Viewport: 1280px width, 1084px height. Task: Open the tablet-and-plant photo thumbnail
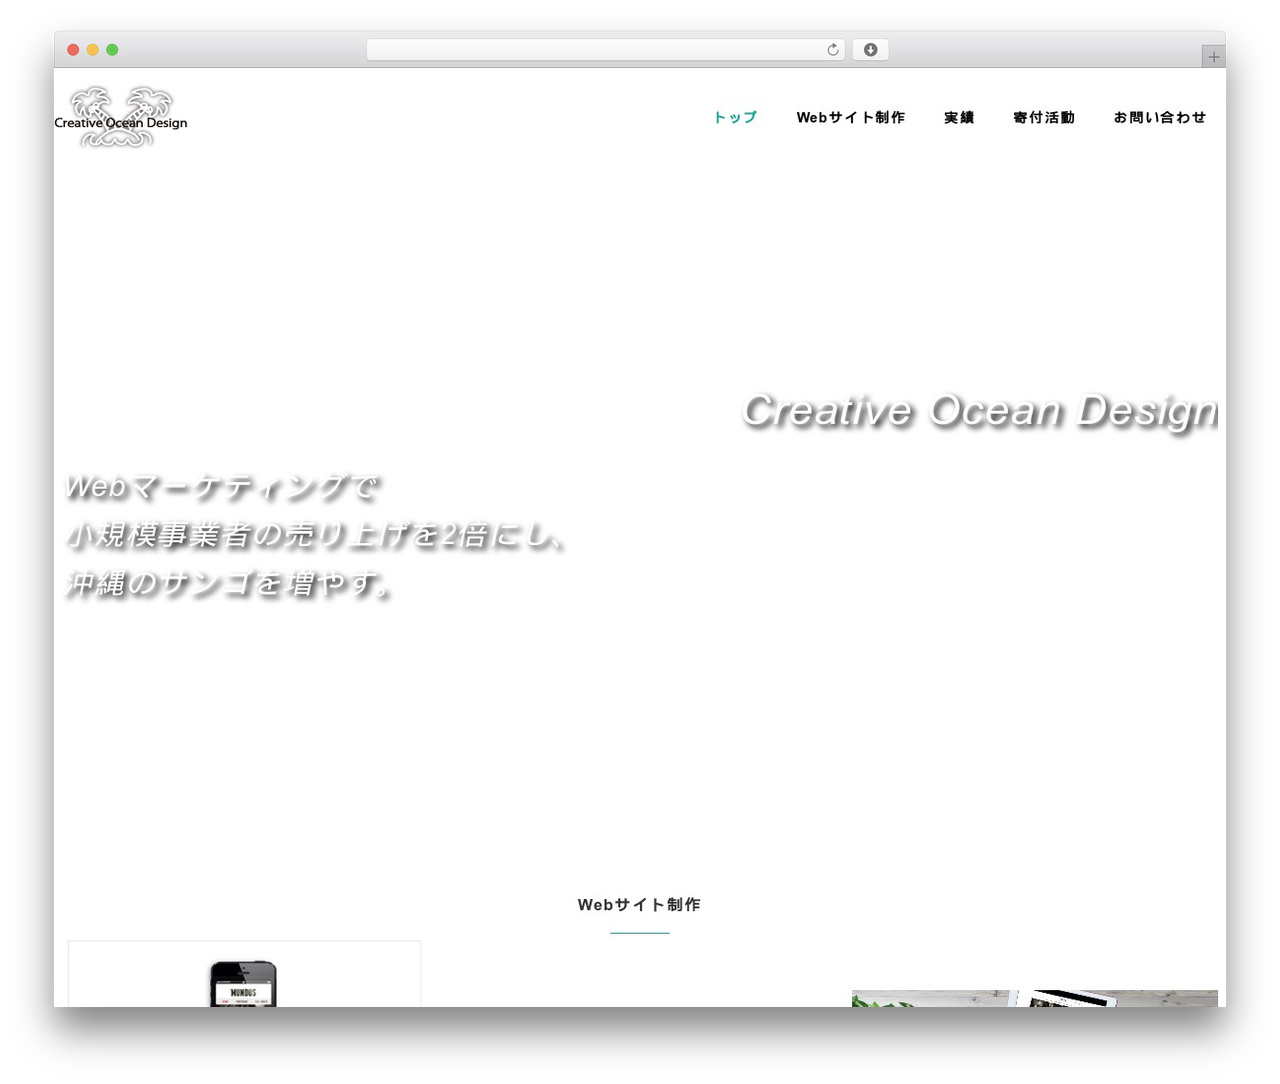[1035, 999]
